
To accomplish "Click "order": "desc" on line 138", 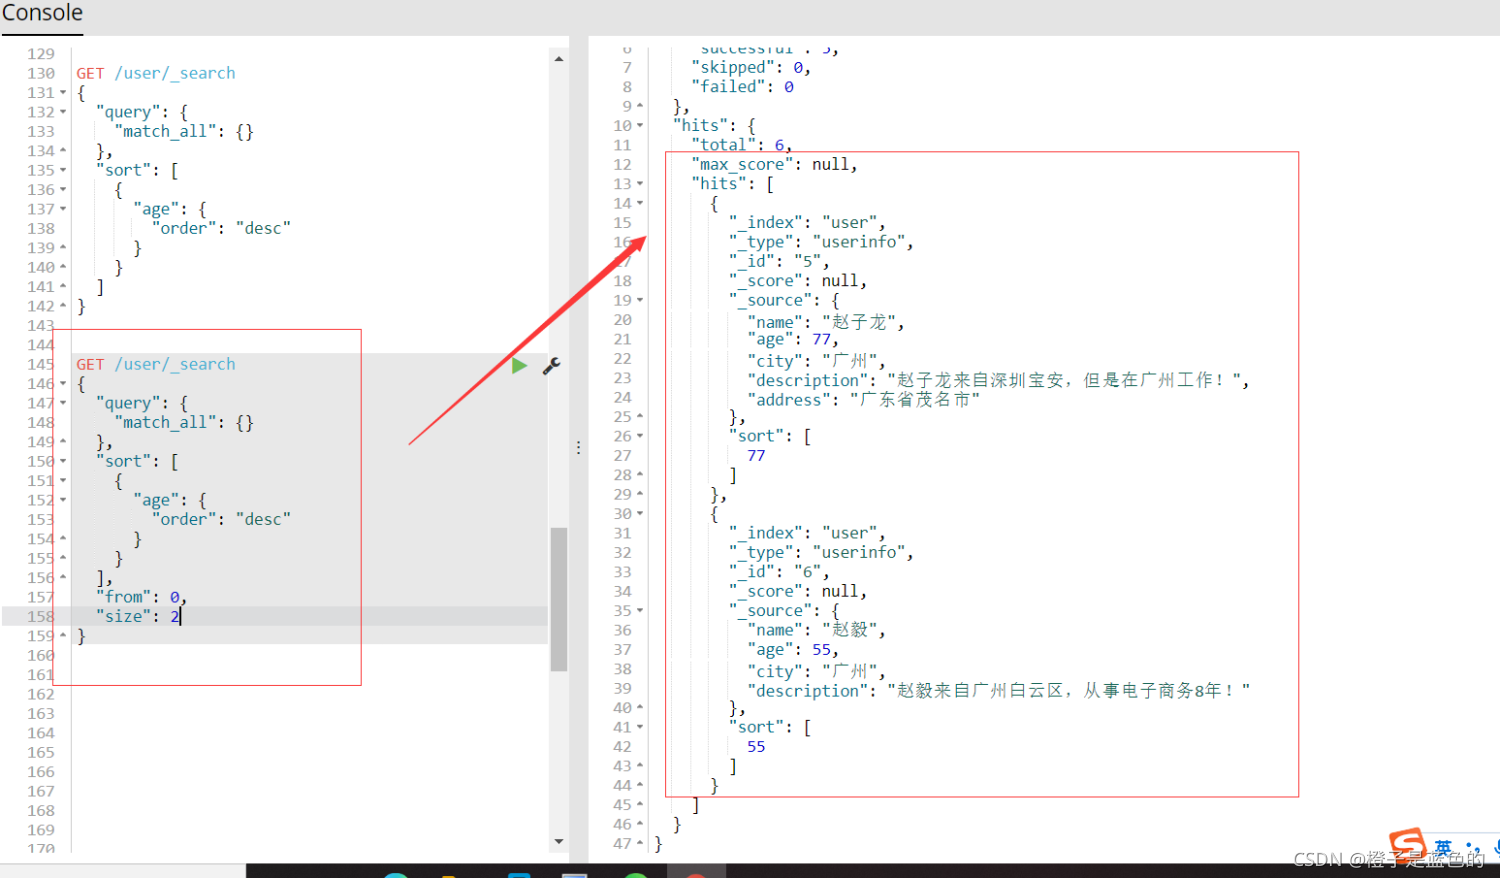I will tap(221, 228).
